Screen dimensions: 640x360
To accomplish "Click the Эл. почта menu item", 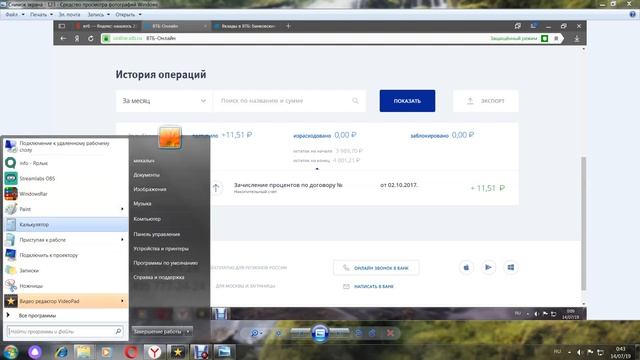I will pyautogui.click(x=69, y=14).
